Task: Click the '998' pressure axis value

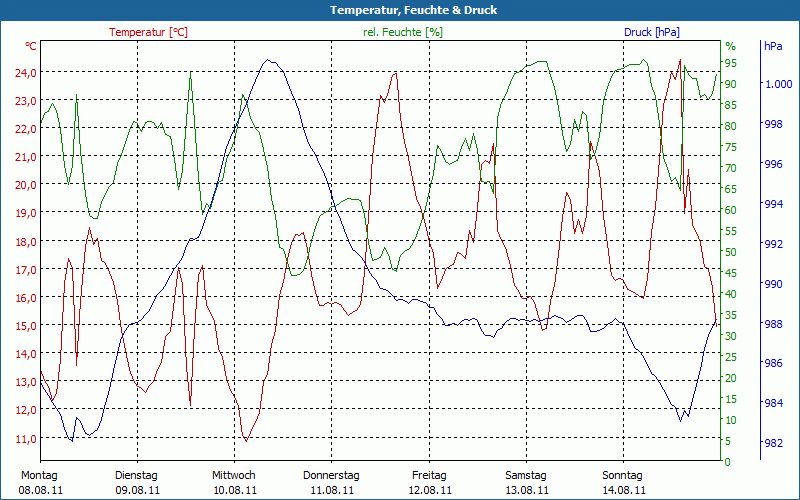Action: (x=773, y=124)
